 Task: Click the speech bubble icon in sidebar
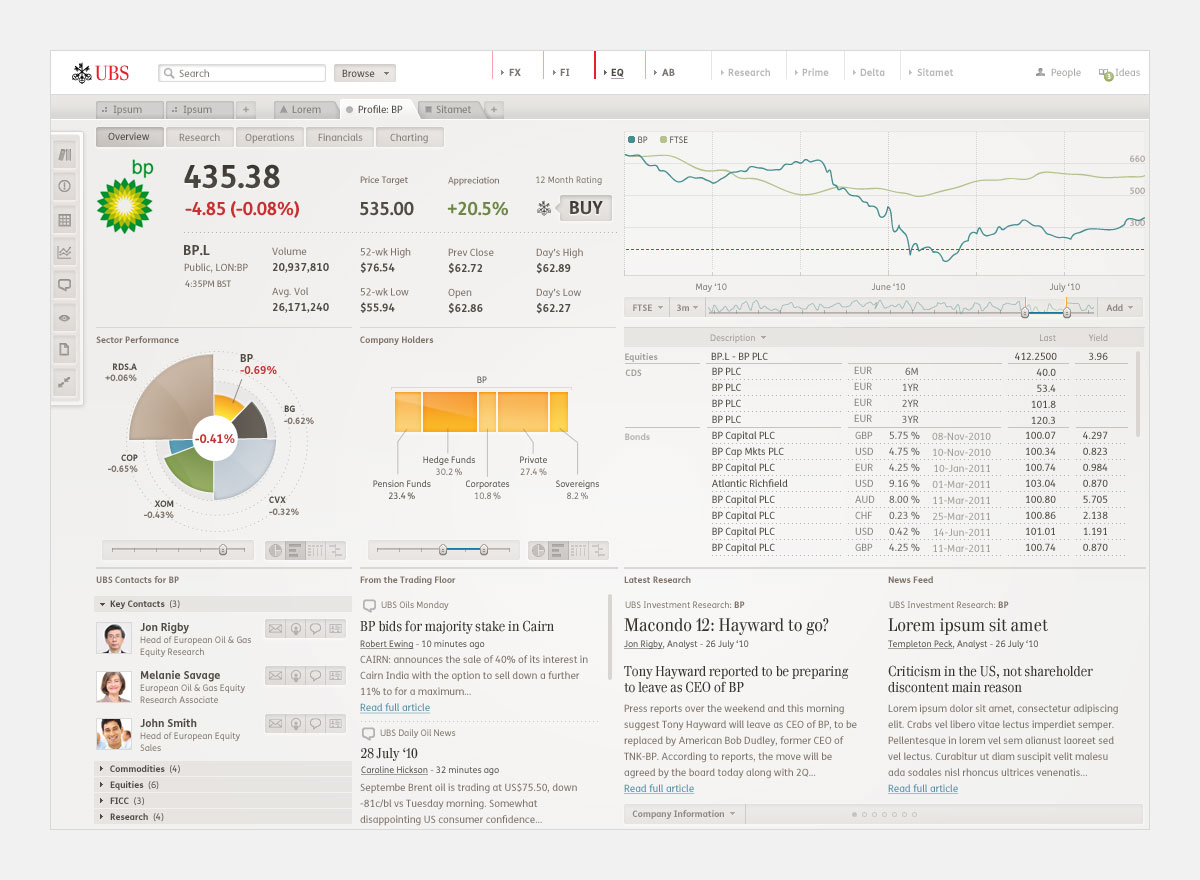point(66,285)
